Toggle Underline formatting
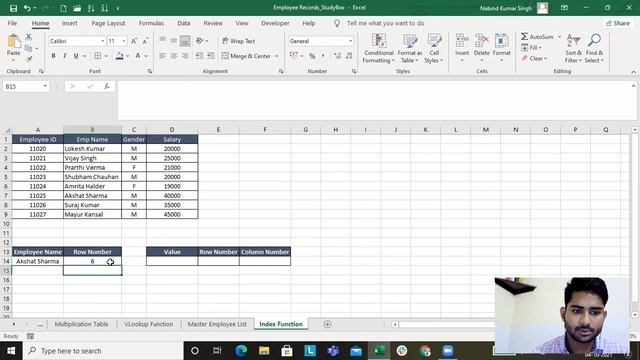 tap(76, 56)
